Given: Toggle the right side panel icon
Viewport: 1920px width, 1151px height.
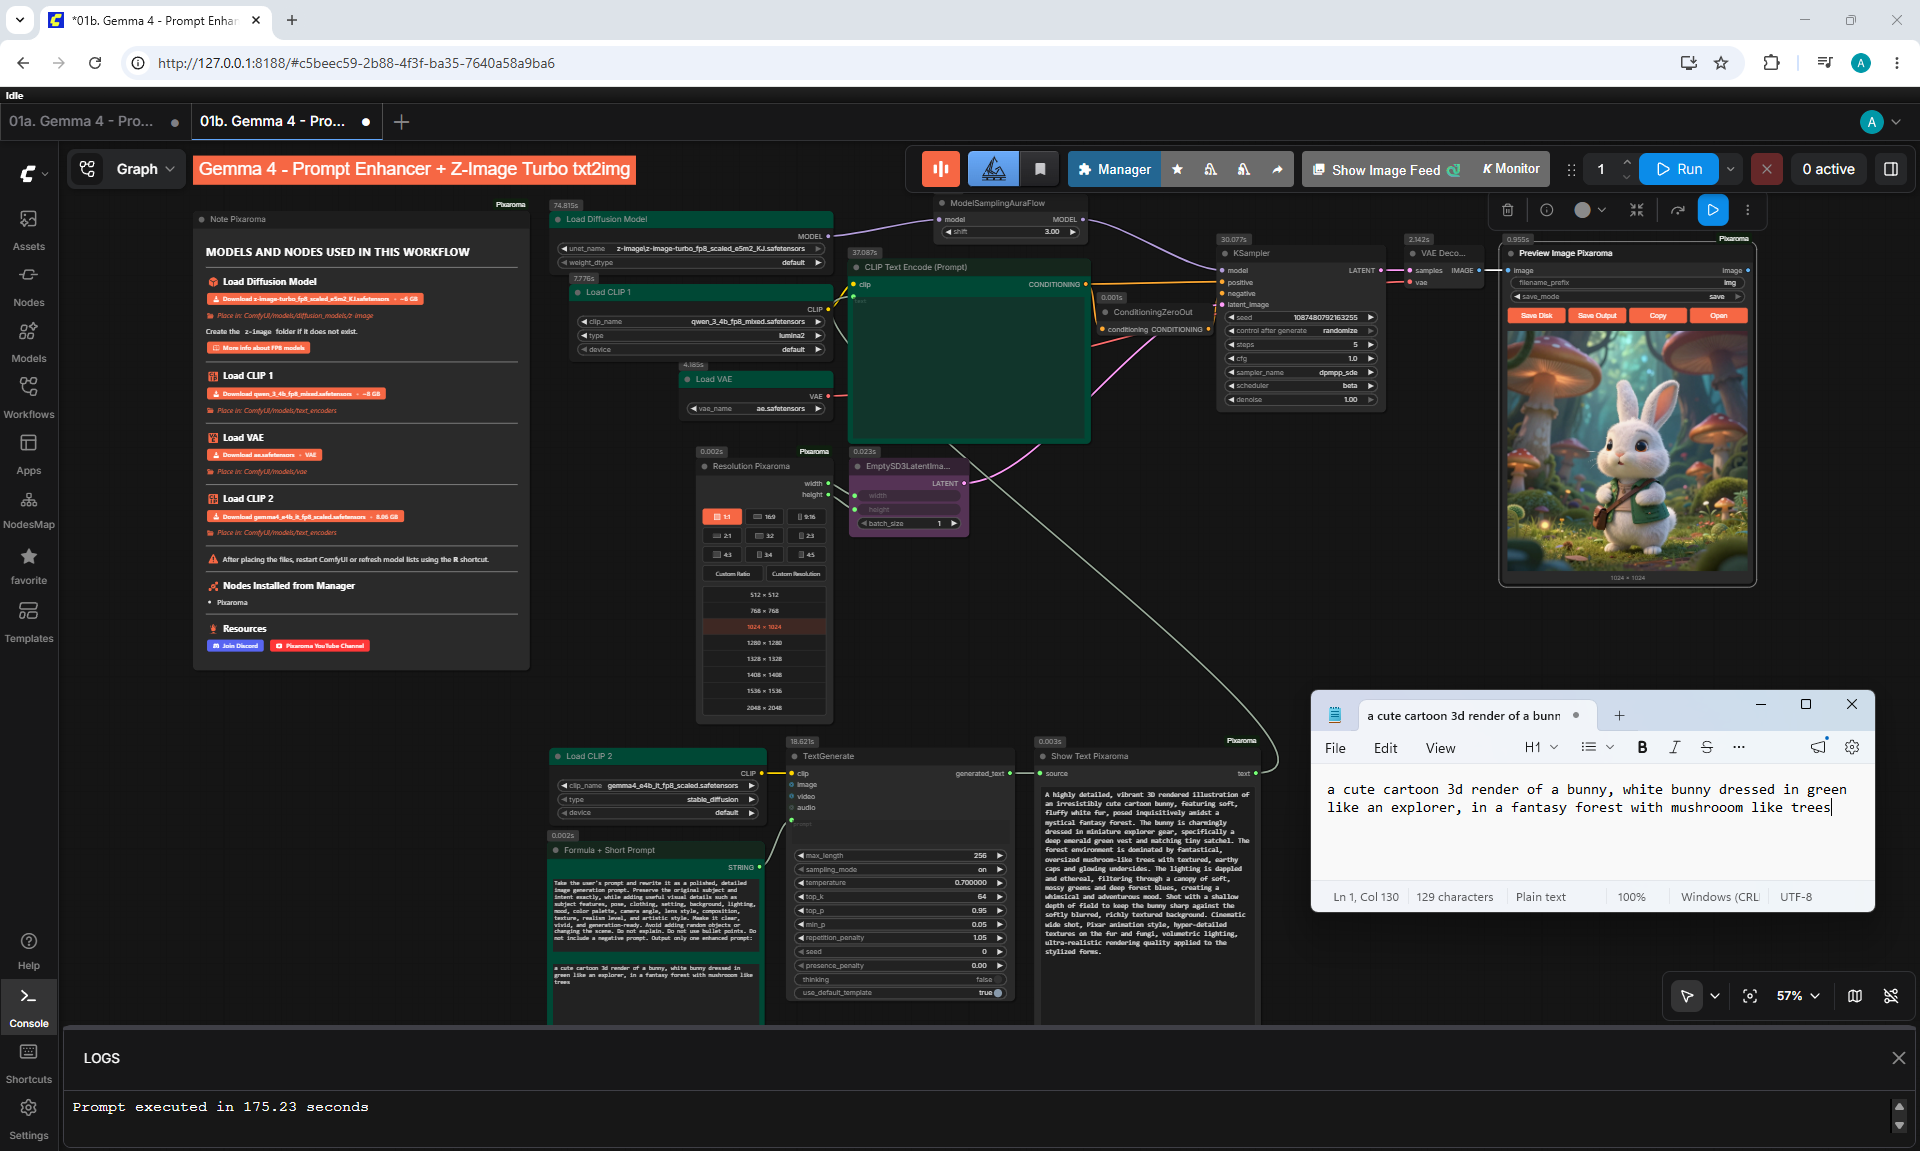Looking at the screenshot, I should click(1891, 169).
